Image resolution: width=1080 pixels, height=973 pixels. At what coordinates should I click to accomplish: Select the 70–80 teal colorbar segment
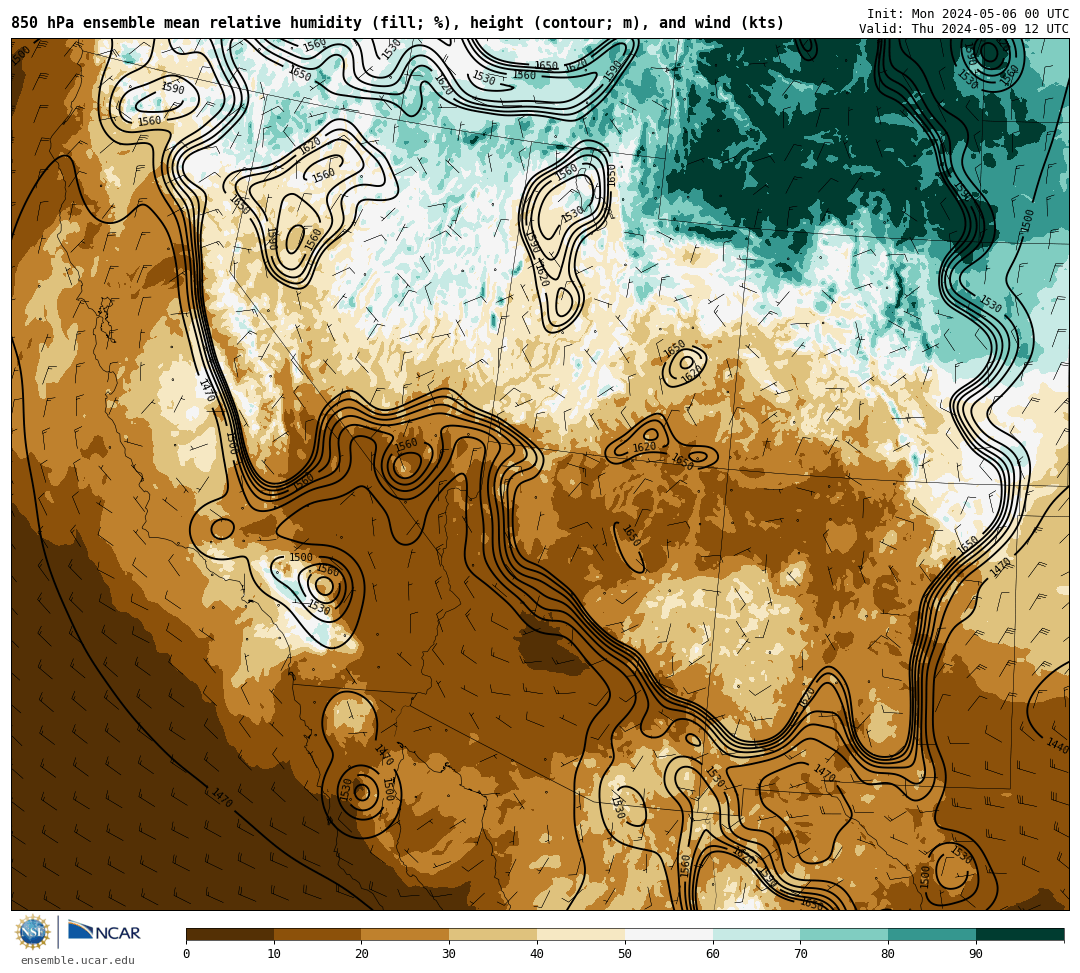844,934
